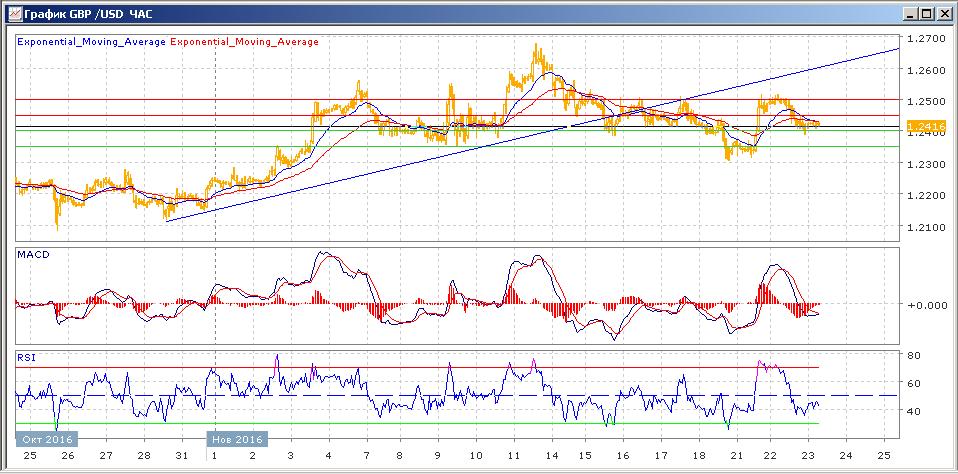The height and width of the screenshot is (474, 958).
Task: Click date 31 on the time axis
Action: pos(180,455)
